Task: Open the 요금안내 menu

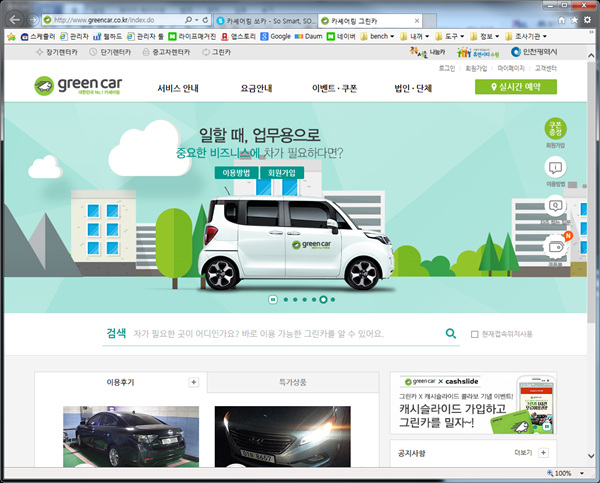Action: pos(256,88)
